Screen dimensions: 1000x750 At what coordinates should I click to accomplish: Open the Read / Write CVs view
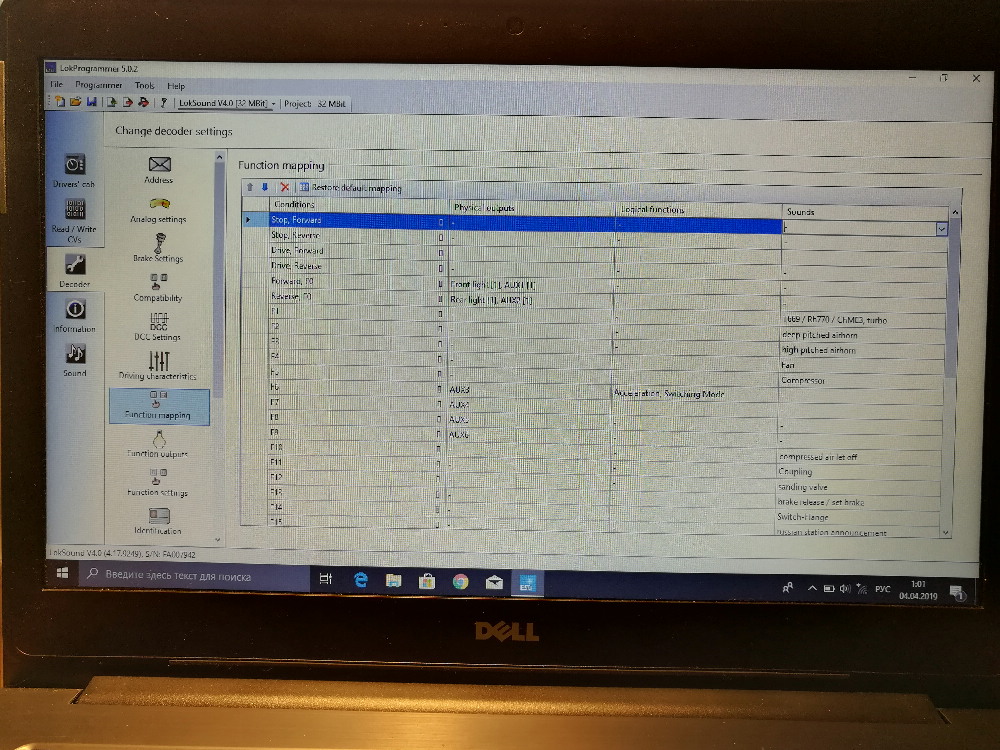point(75,216)
